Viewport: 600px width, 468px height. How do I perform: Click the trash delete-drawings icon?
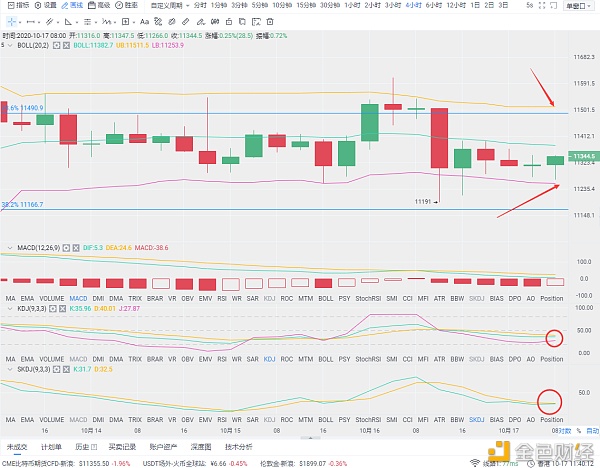(x=270, y=22)
